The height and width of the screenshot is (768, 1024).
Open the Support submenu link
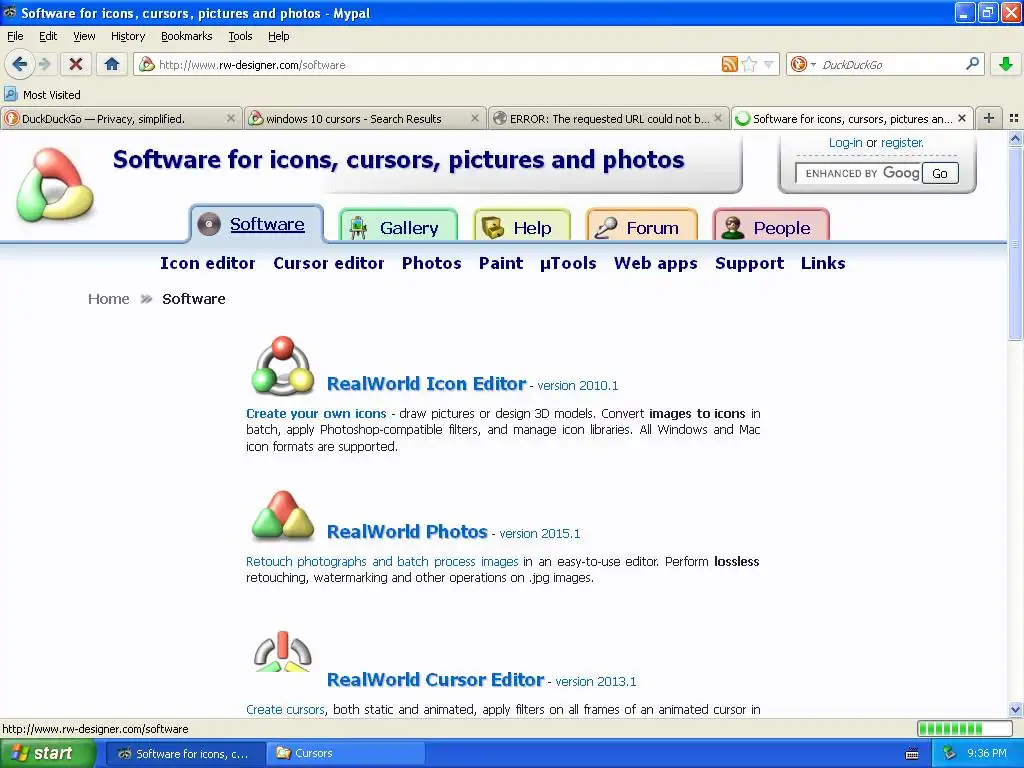pyautogui.click(x=749, y=263)
